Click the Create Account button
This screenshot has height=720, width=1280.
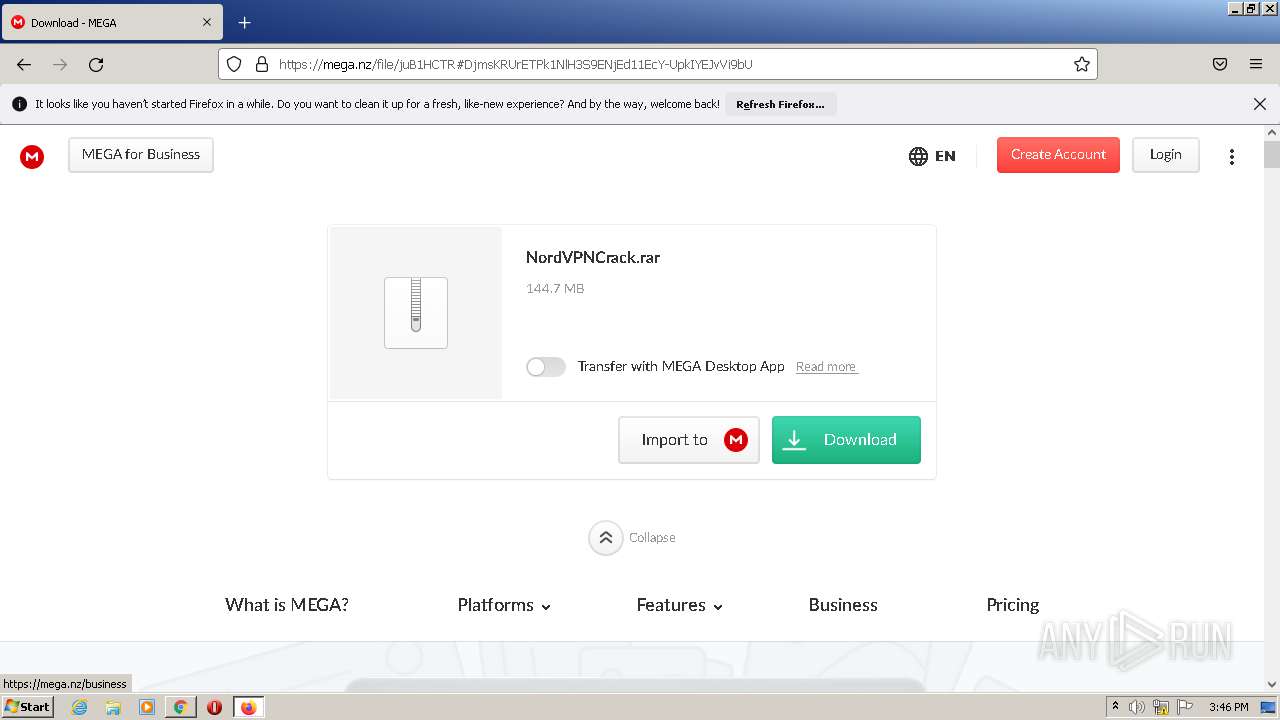click(1058, 155)
